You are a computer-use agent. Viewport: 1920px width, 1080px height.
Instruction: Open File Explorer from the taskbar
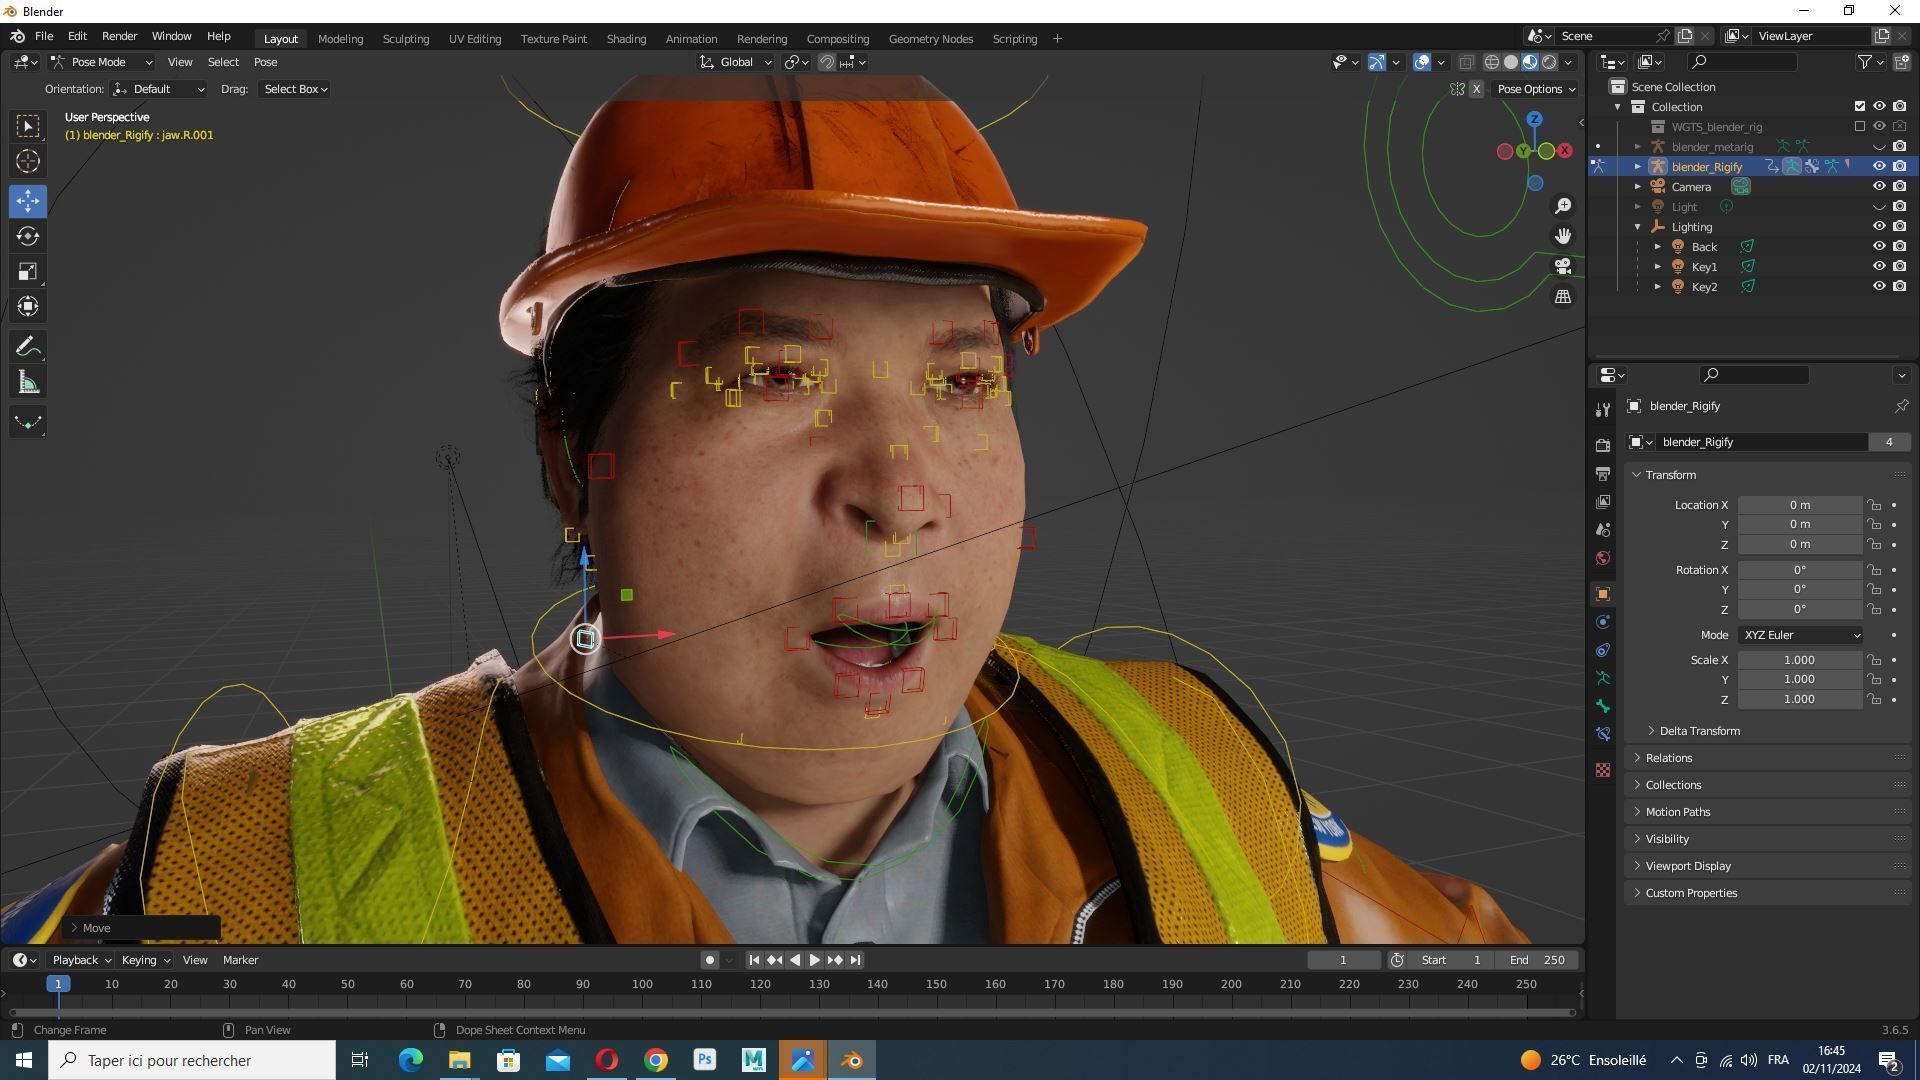coord(459,1060)
